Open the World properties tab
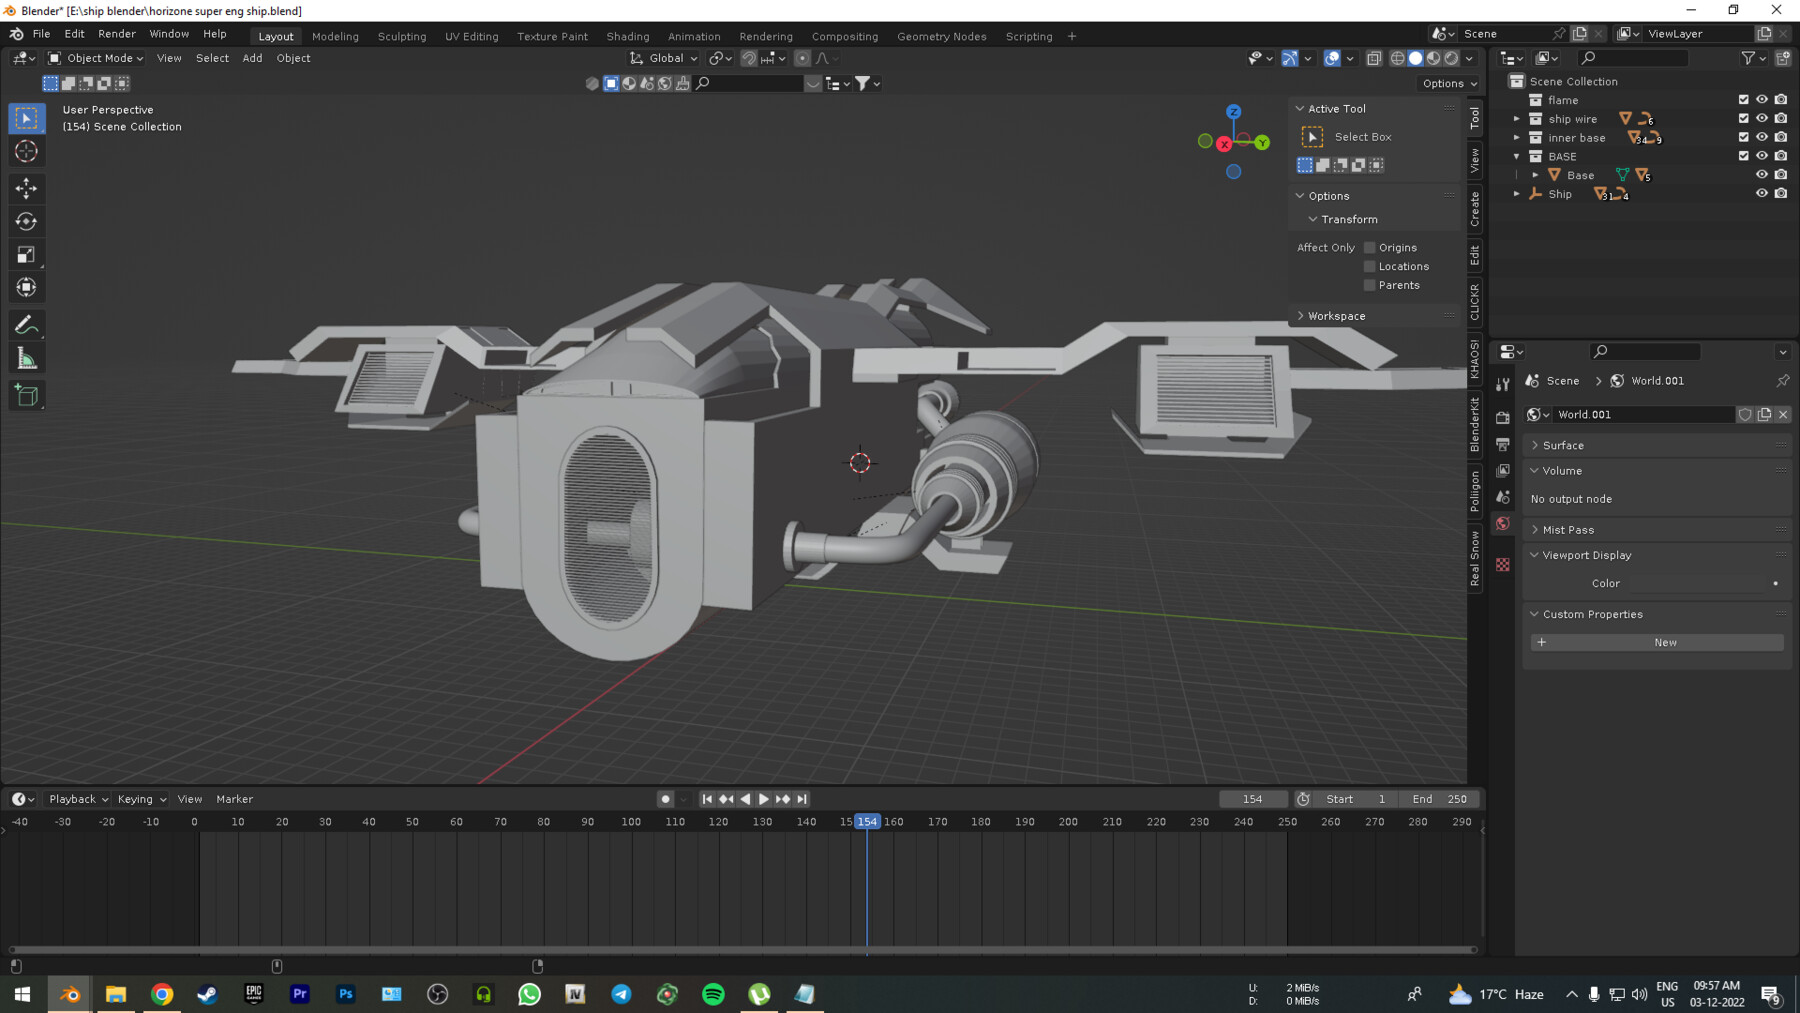The width and height of the screenshot is (1800, 1013). [x=1503, y=523]
